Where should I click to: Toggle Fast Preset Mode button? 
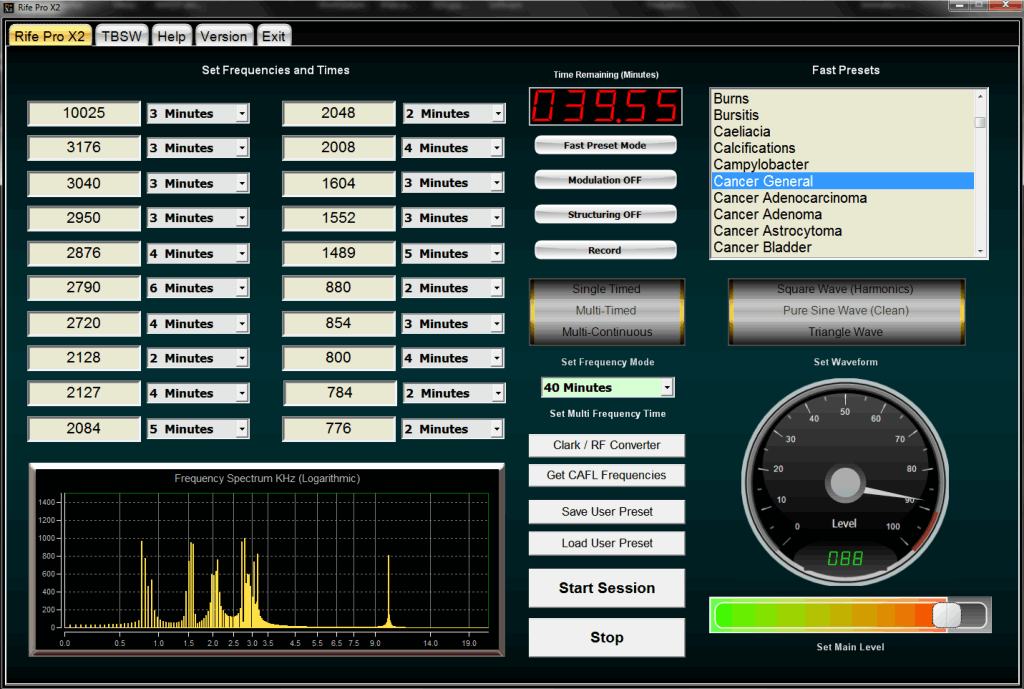point(605,146)
